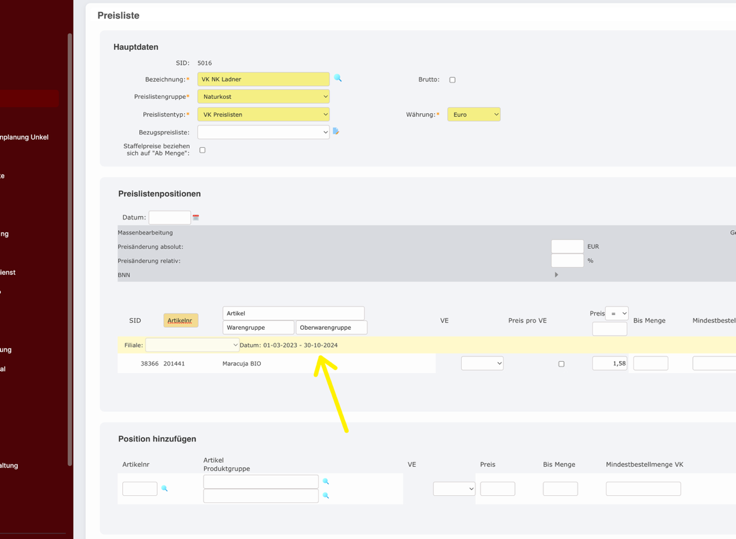The width and height of the screenshot is (736, 539).
Task: Click the Preis field showing 1,58
Action: tap(609, 364)
